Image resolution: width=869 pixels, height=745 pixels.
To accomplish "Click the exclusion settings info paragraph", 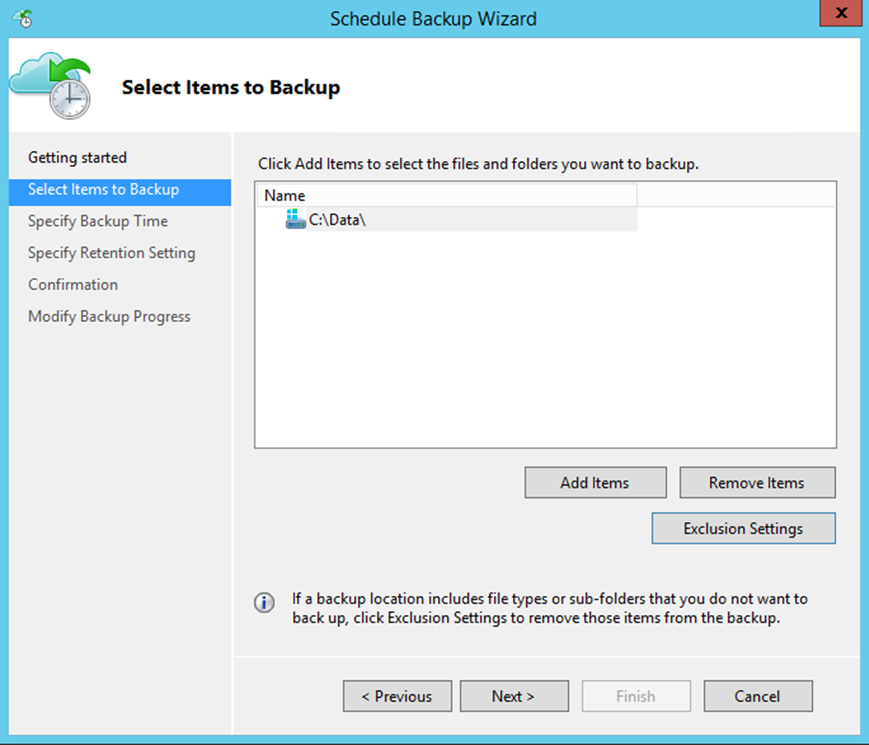I will click(550, 608).
